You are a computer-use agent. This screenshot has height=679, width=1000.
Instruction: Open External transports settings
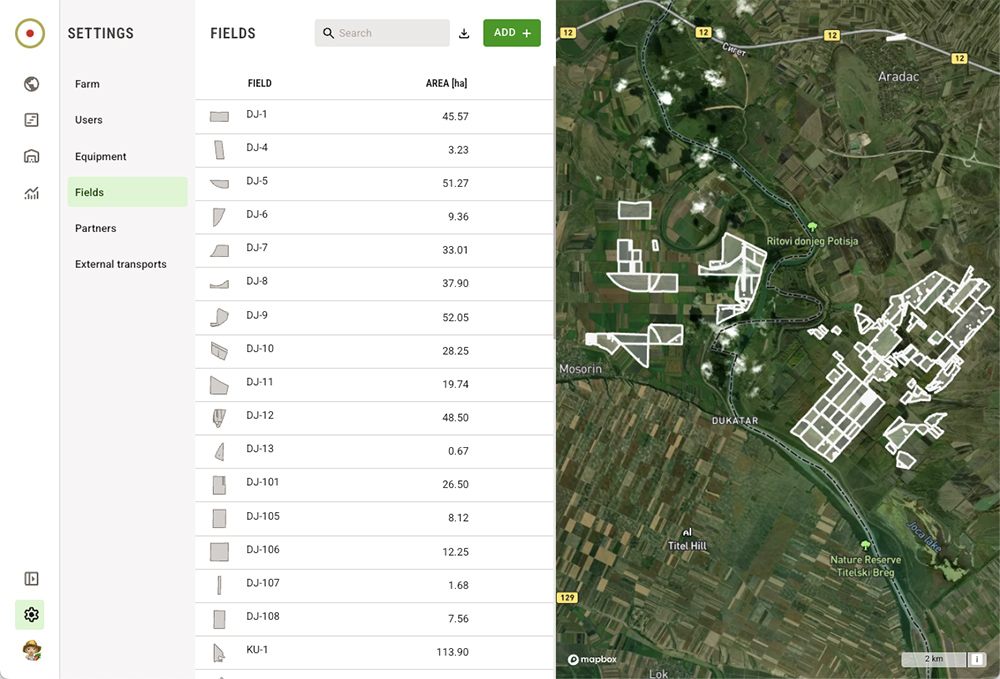(128, 264)
